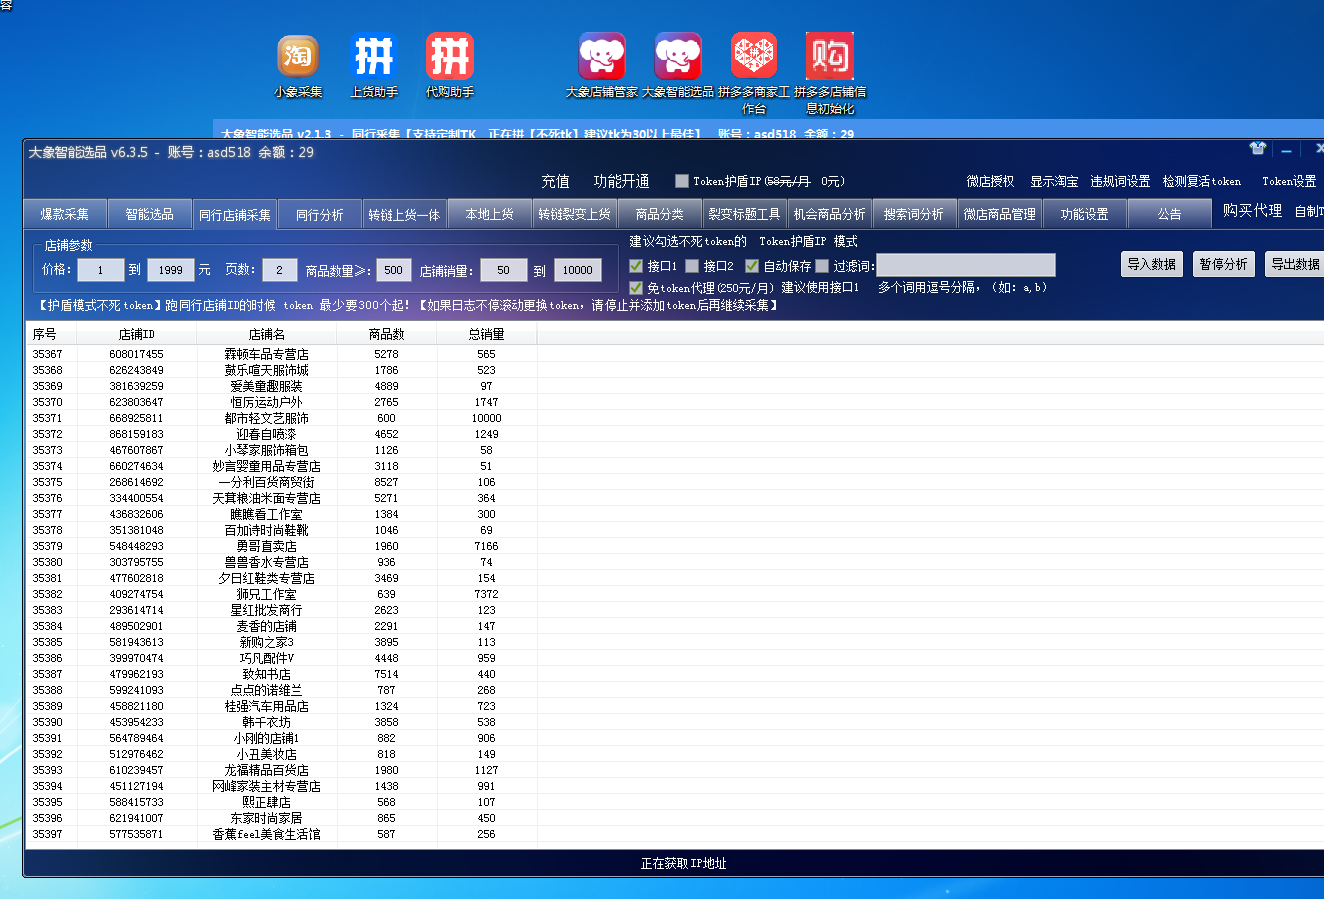Screen dimensions: 1324x899
Task: Launch the 拼多多商家工作台 icon
Action: 754,73
